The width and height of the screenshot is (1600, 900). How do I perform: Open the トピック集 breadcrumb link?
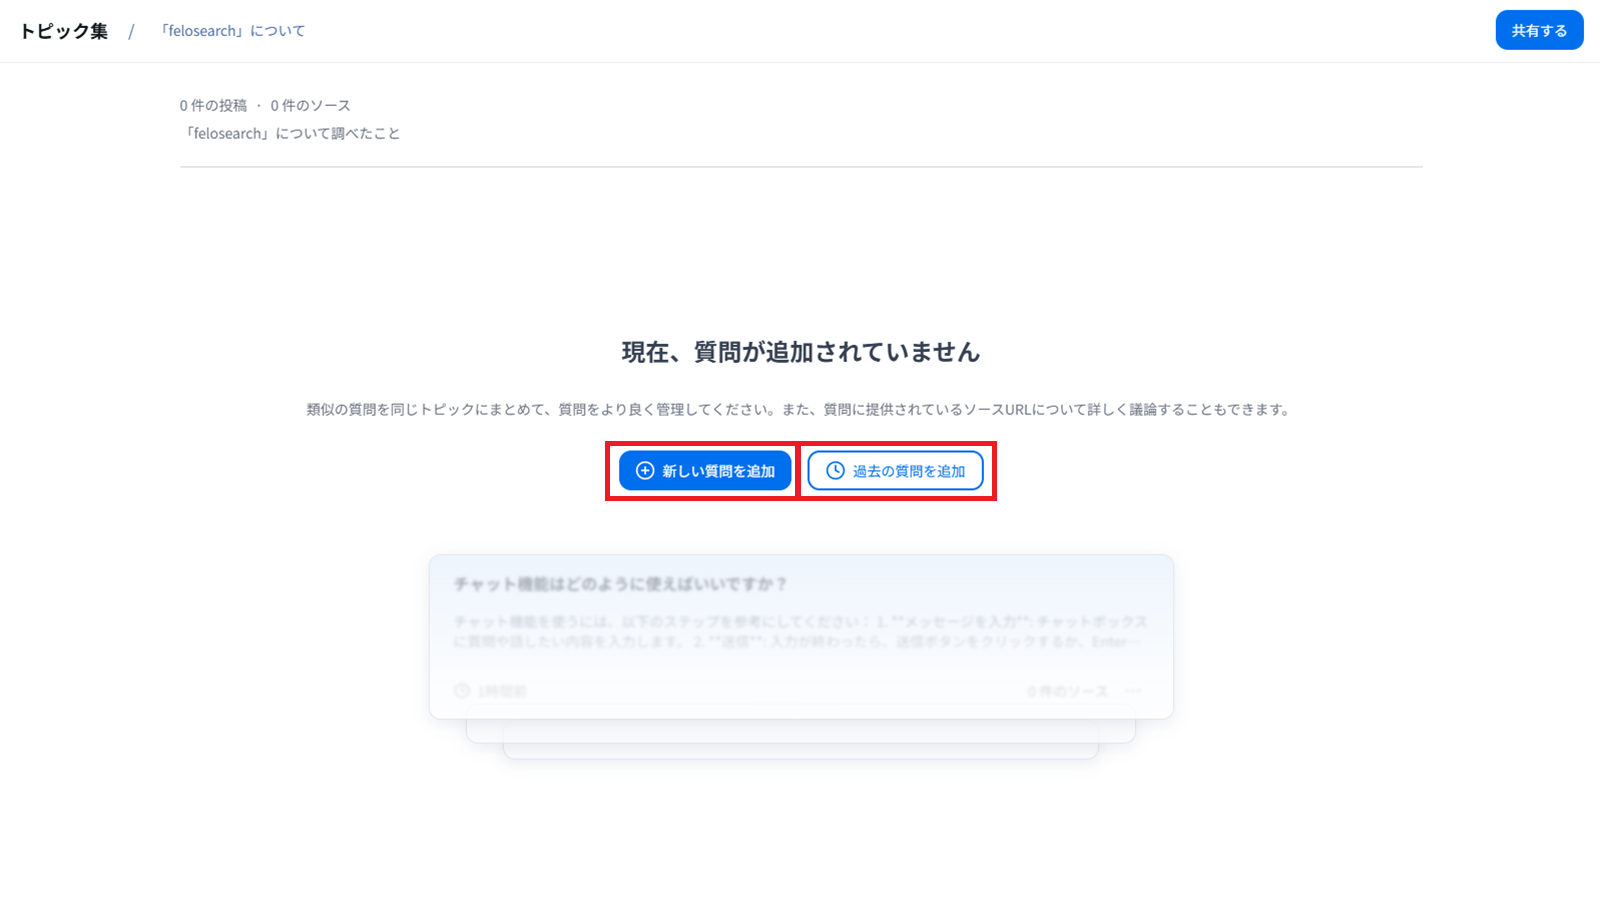(x=62, y=30)
